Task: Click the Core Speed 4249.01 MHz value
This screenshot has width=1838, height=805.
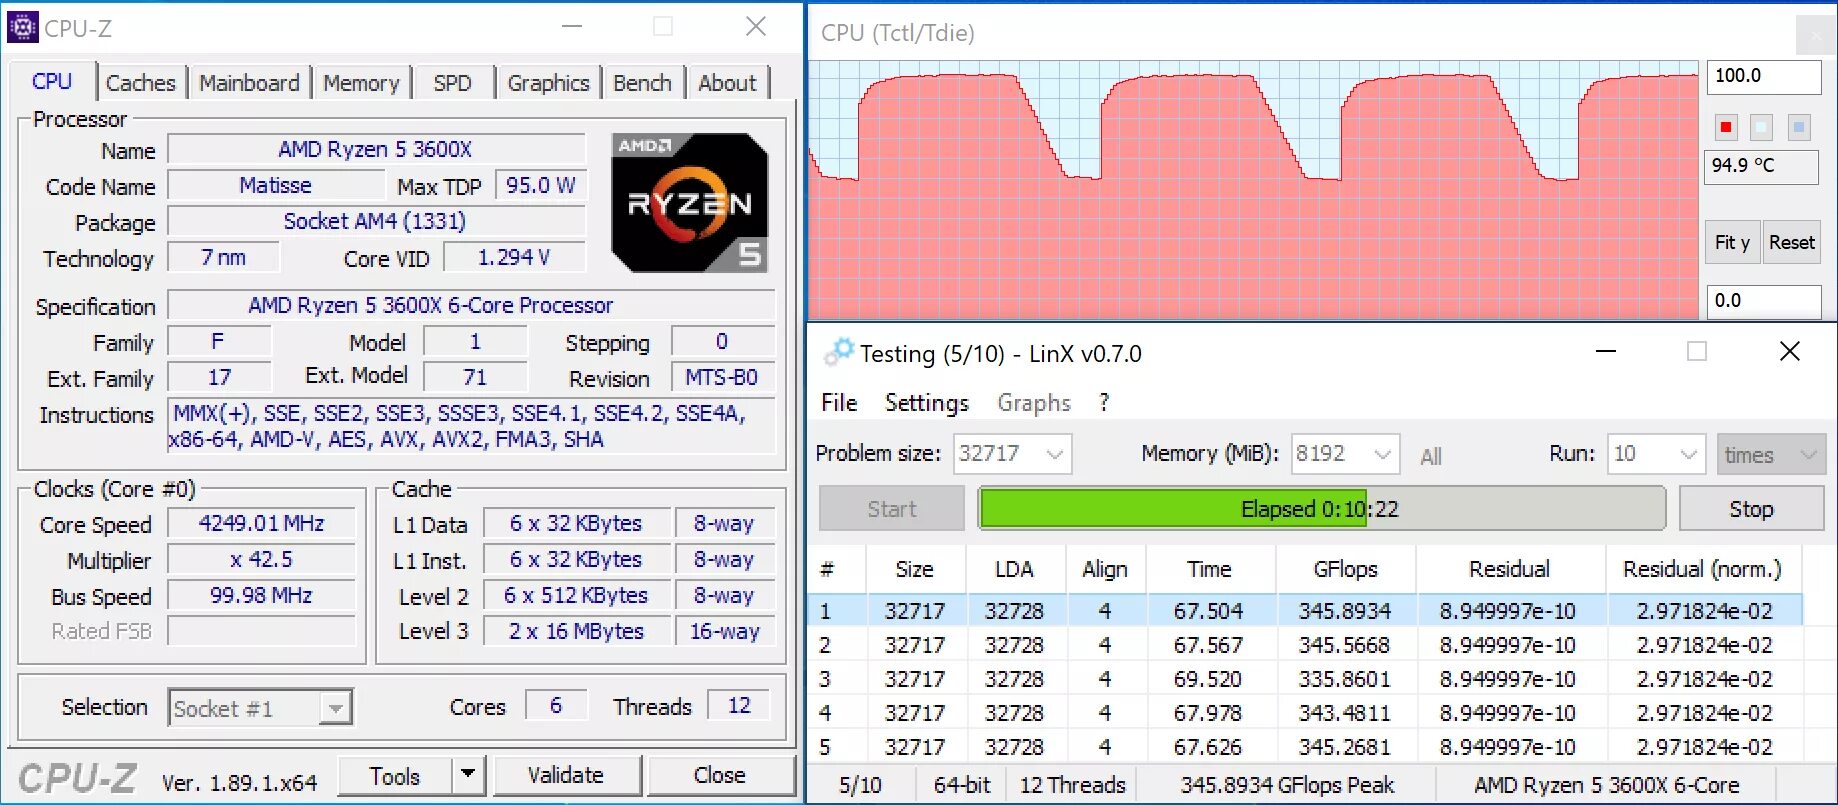Action: point(262,523)
